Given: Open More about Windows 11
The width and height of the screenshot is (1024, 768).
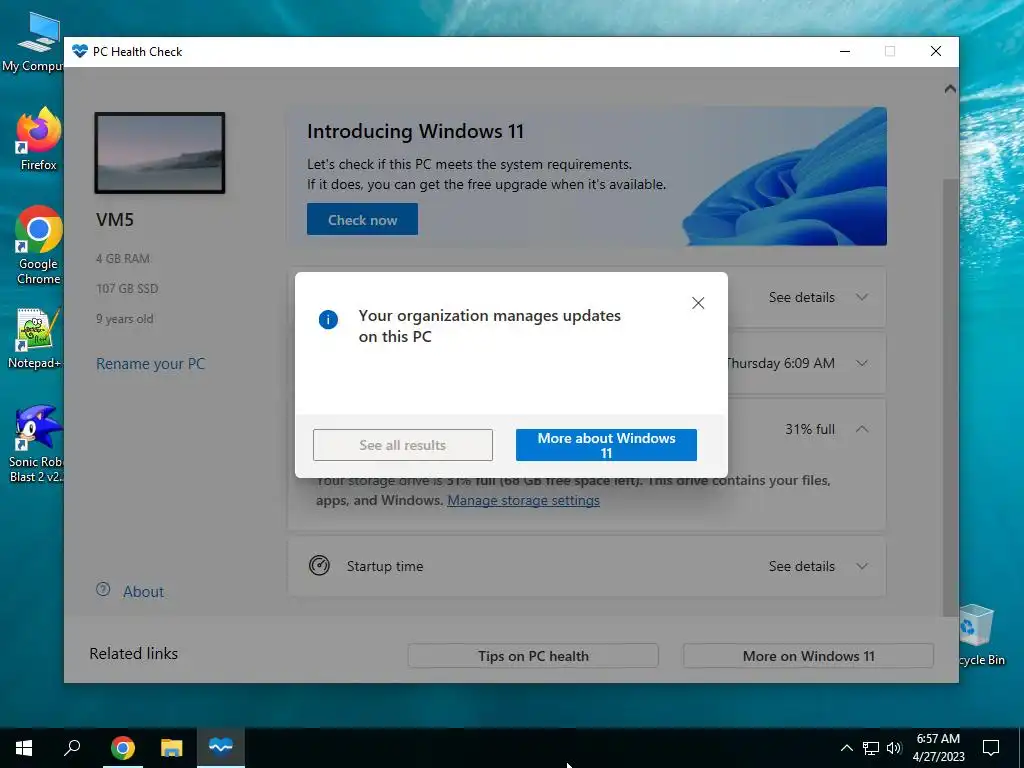Looking at the screenshot, I should [606, 445].
